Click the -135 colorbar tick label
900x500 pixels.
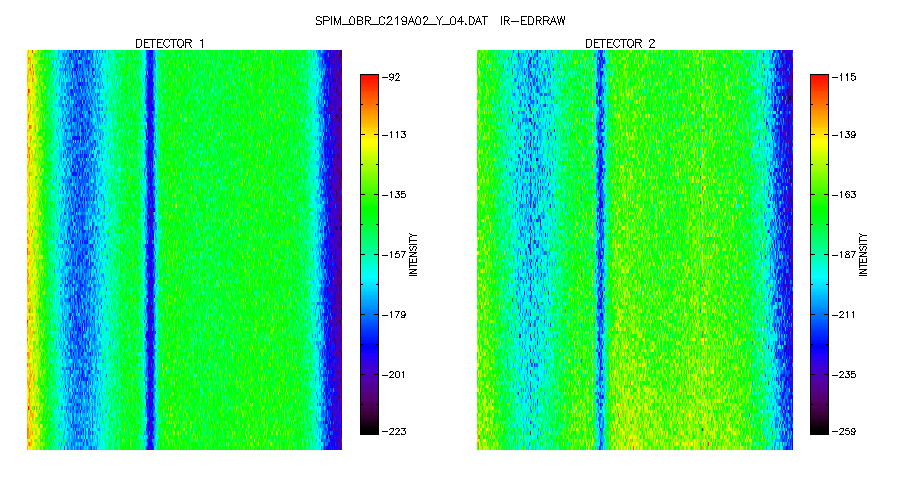[394, 195]
